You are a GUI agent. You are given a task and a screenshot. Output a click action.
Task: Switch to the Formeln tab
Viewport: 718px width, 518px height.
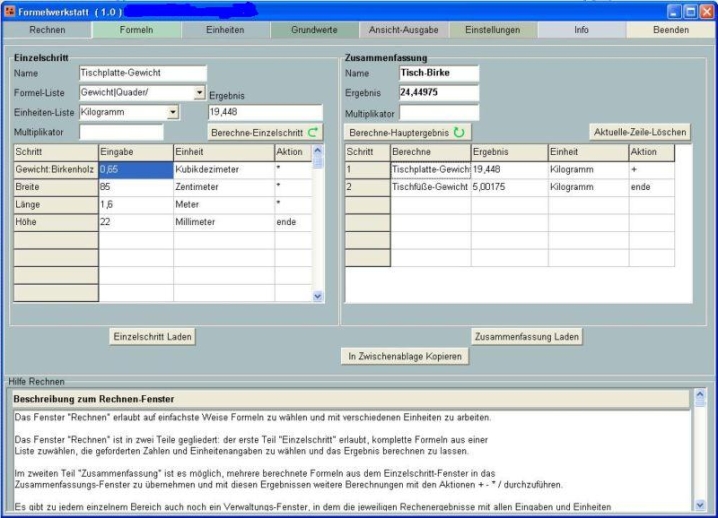(x=137, y=30)
